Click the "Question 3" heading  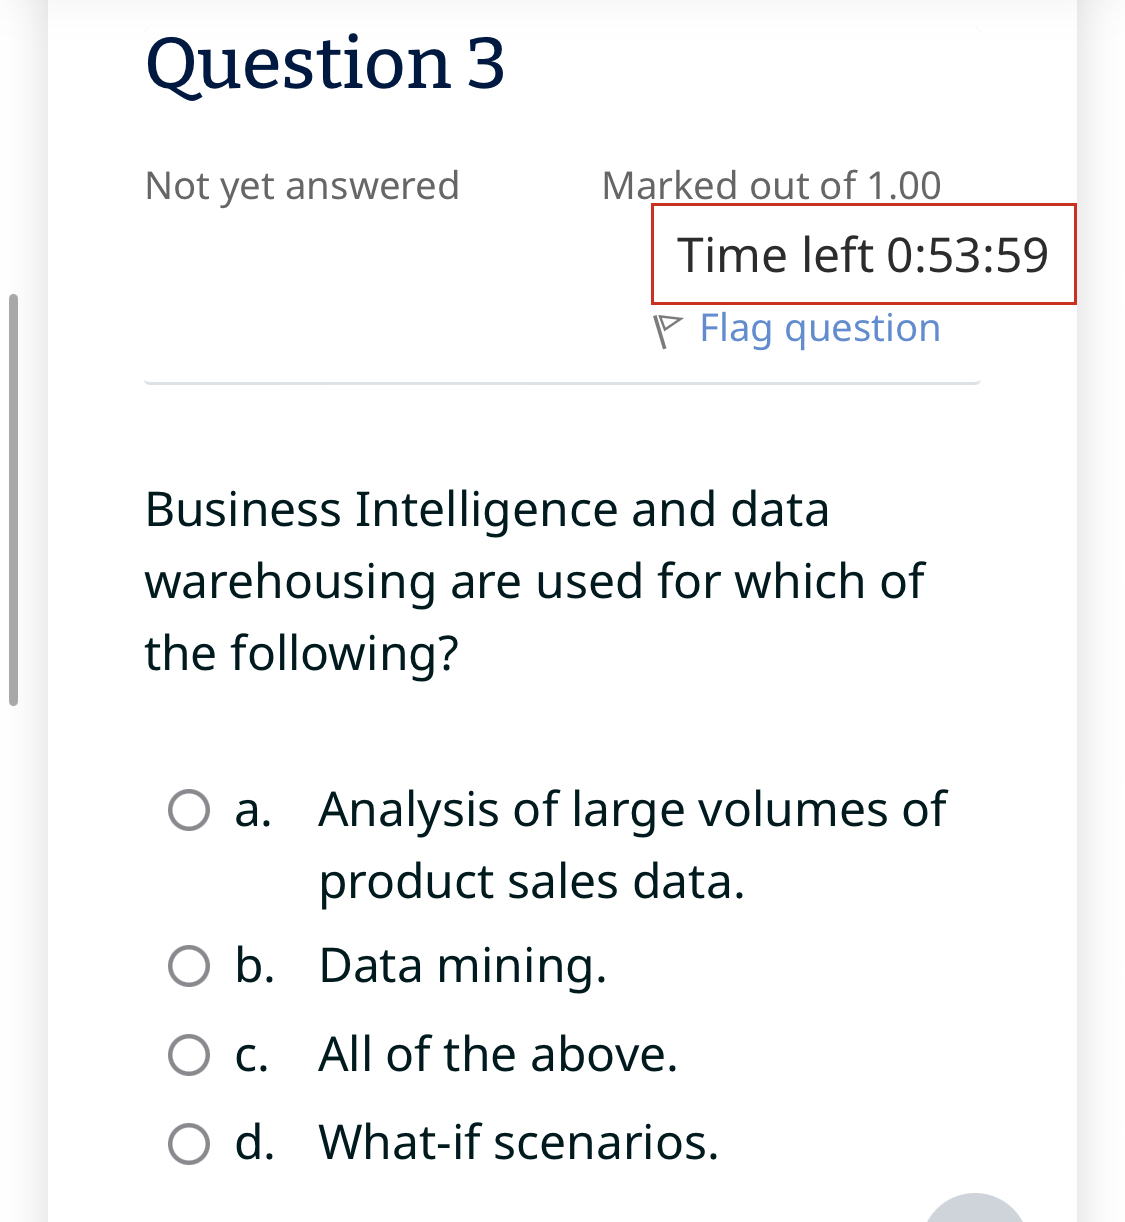[x=323, y=64]
